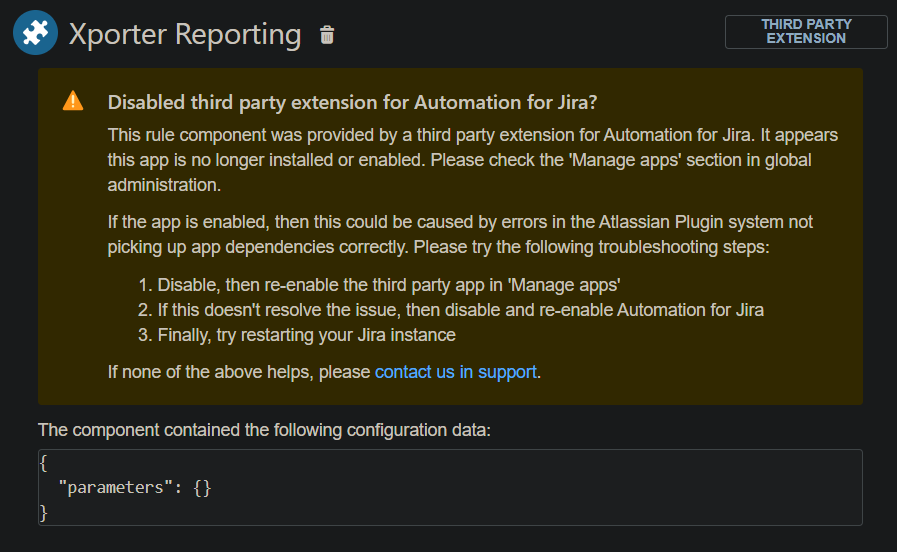
Task: Click "The component contained the following configuration data" label
Action: point(264,430)
